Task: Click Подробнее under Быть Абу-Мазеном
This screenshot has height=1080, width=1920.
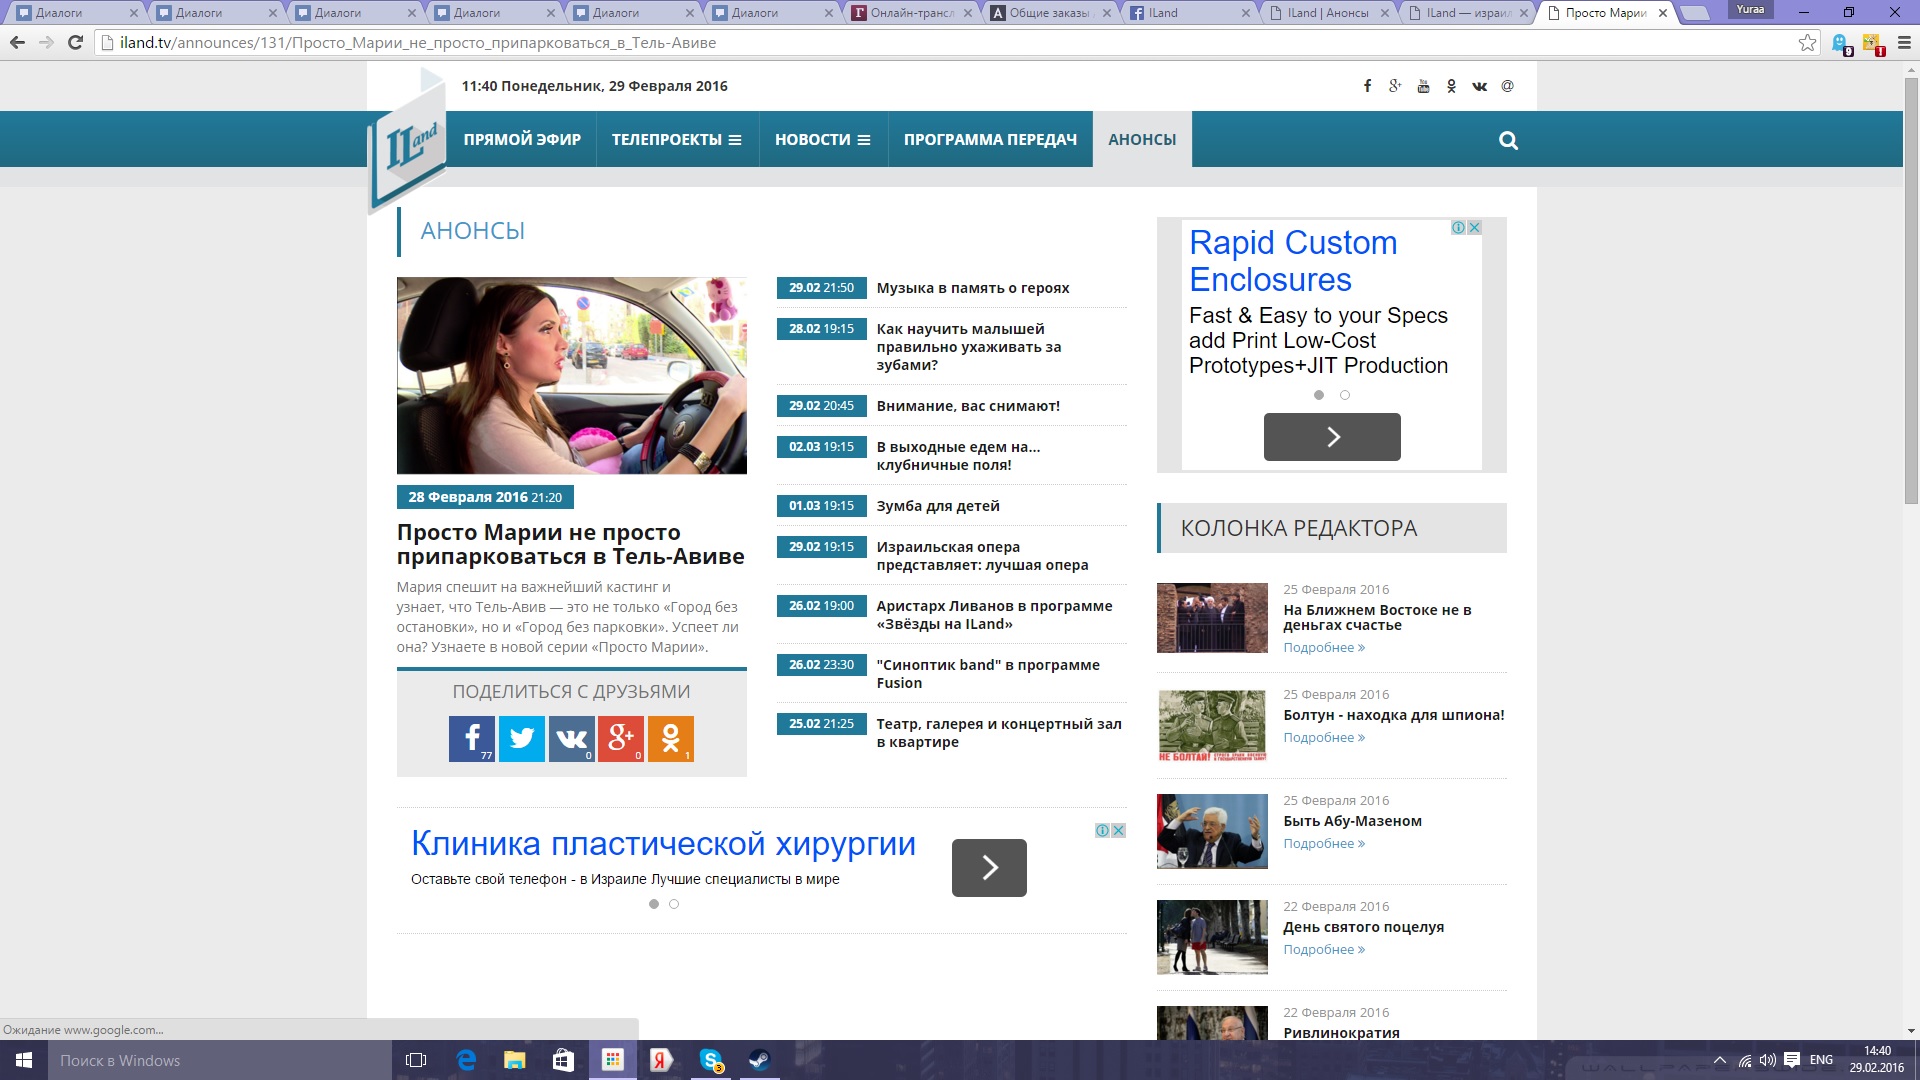Action: click(x=1324, y=843)
